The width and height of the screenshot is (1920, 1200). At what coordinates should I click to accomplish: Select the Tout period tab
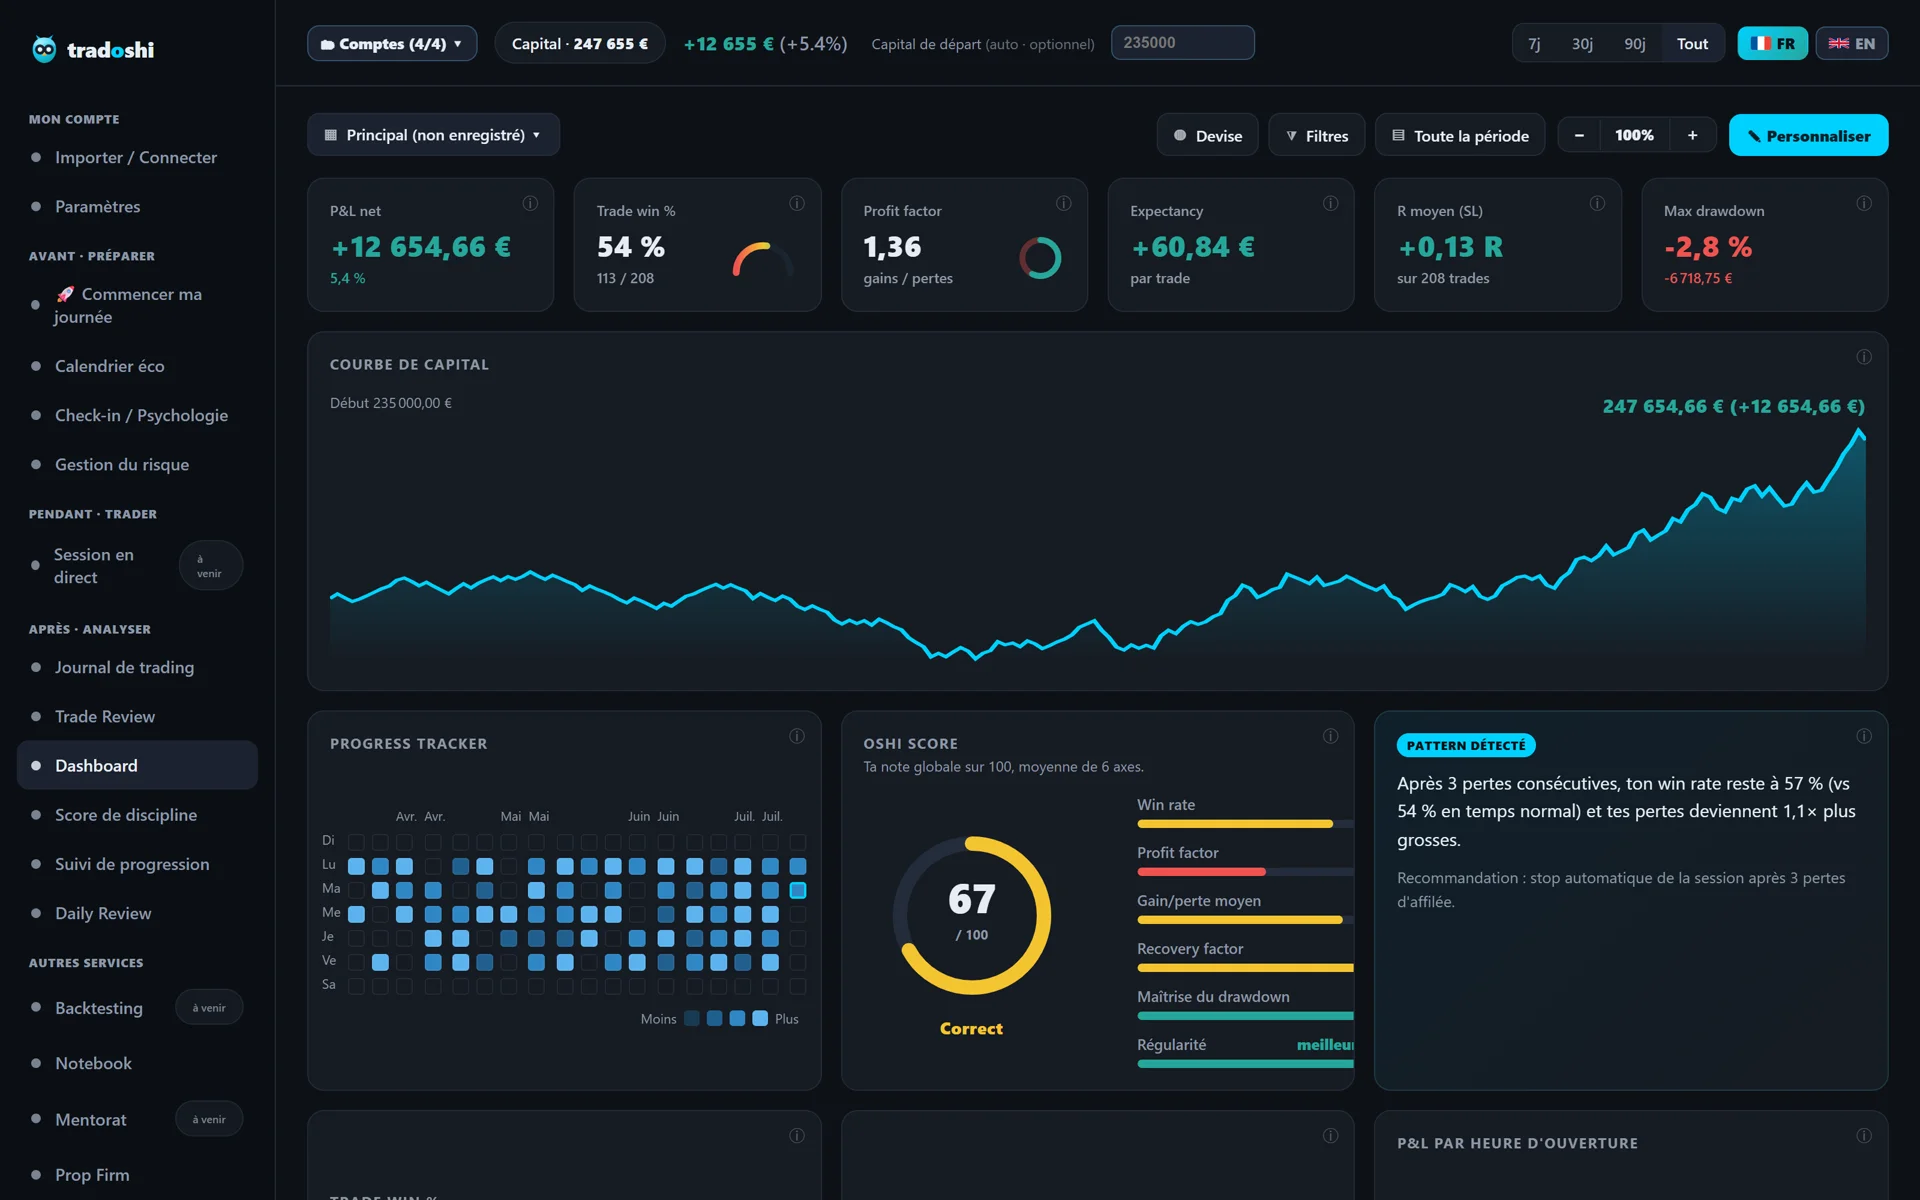click(x=1692, y=44)
